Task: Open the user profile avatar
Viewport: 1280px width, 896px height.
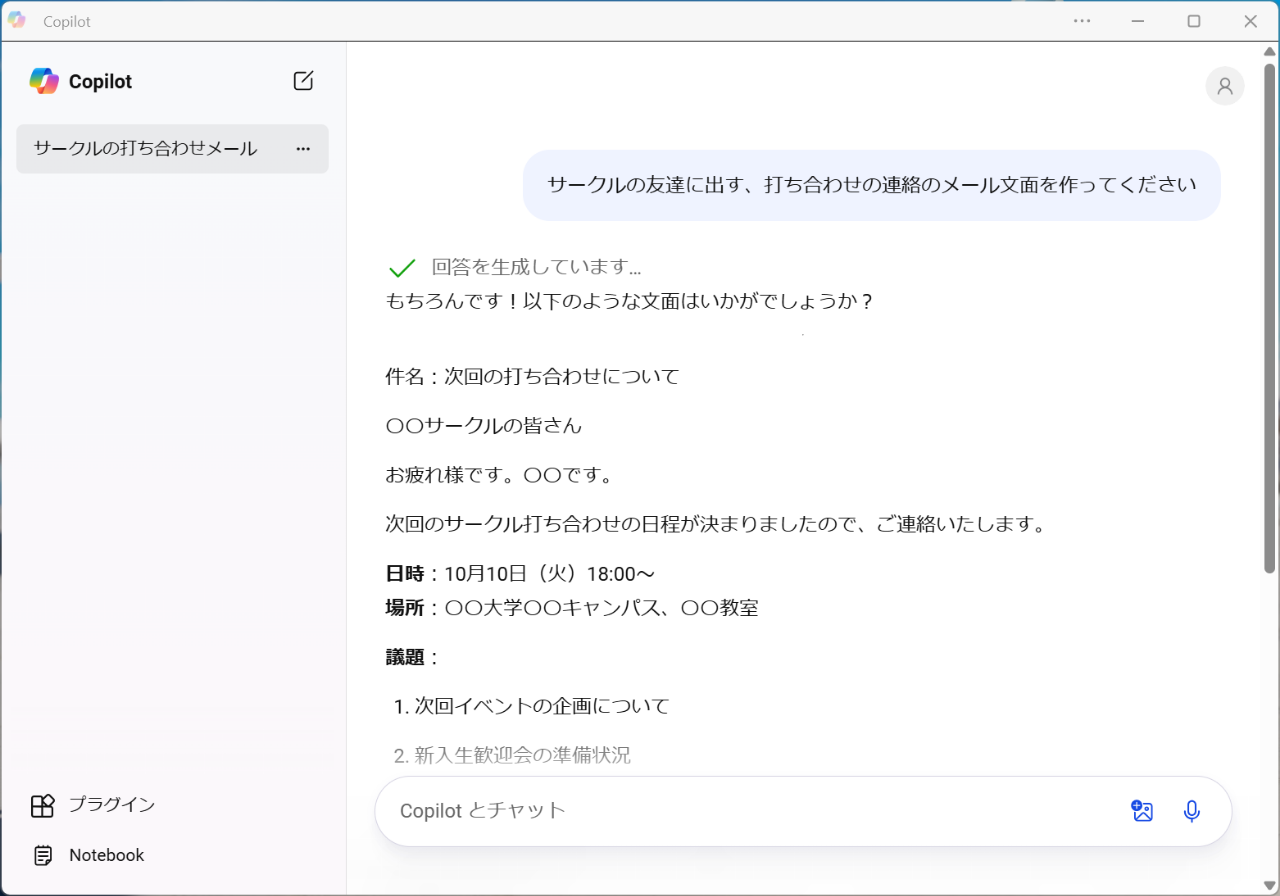Action: 1224,86
